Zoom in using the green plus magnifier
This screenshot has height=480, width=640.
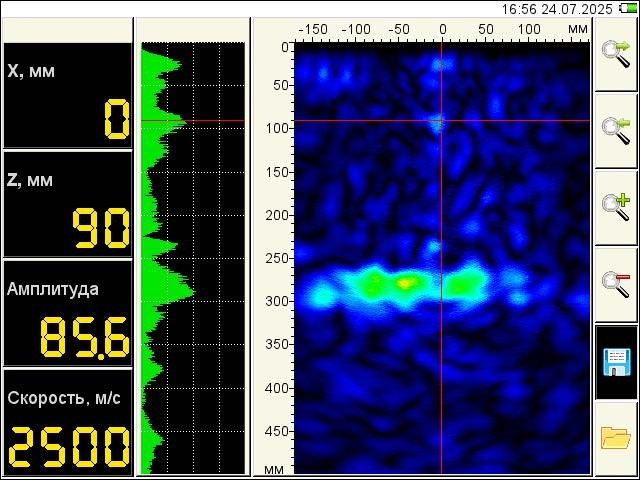616,207
